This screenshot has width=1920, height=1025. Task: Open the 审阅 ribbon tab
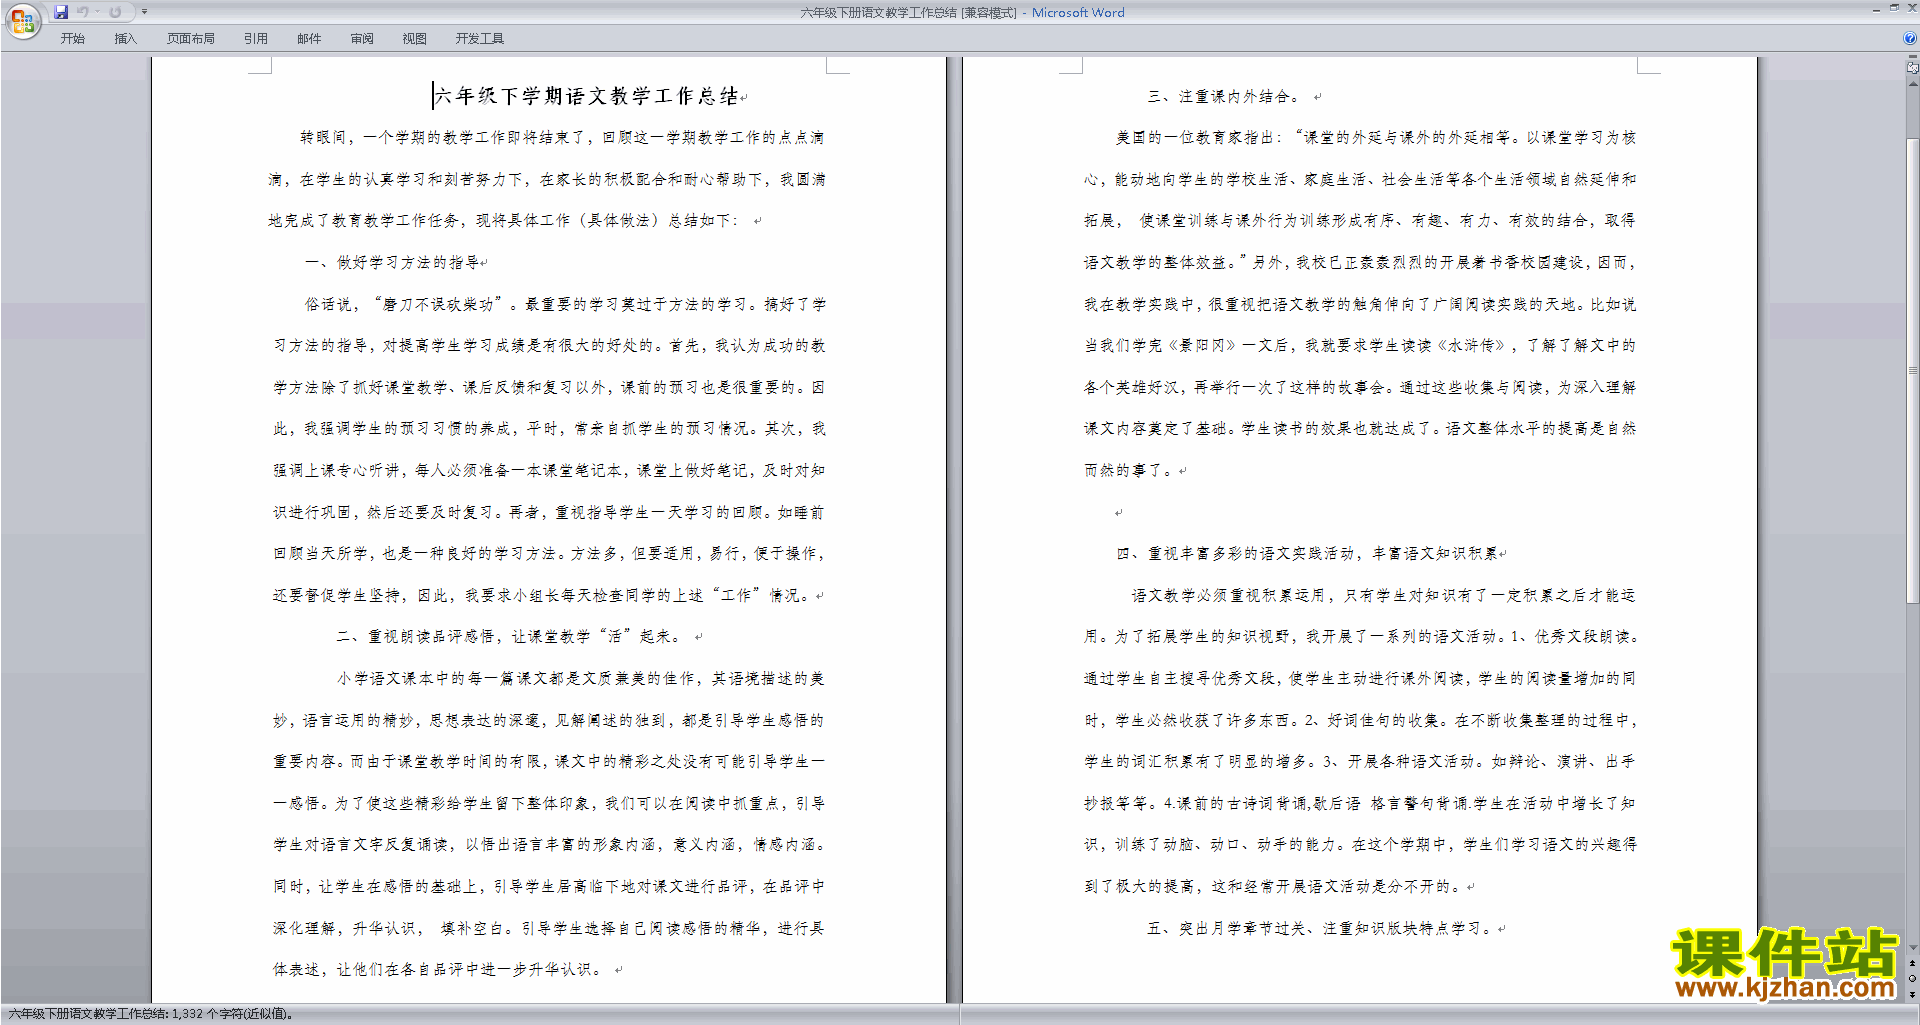(x=362, y=38)
